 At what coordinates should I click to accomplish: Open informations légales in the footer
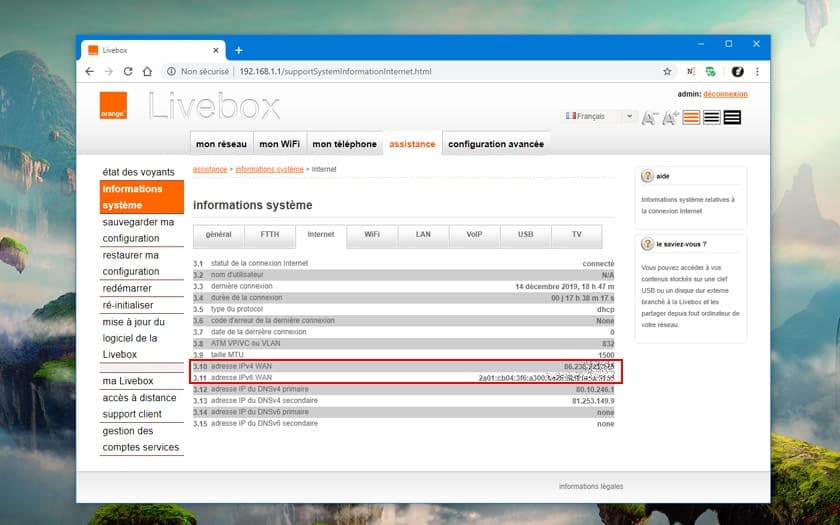click(x=591, y=486)
